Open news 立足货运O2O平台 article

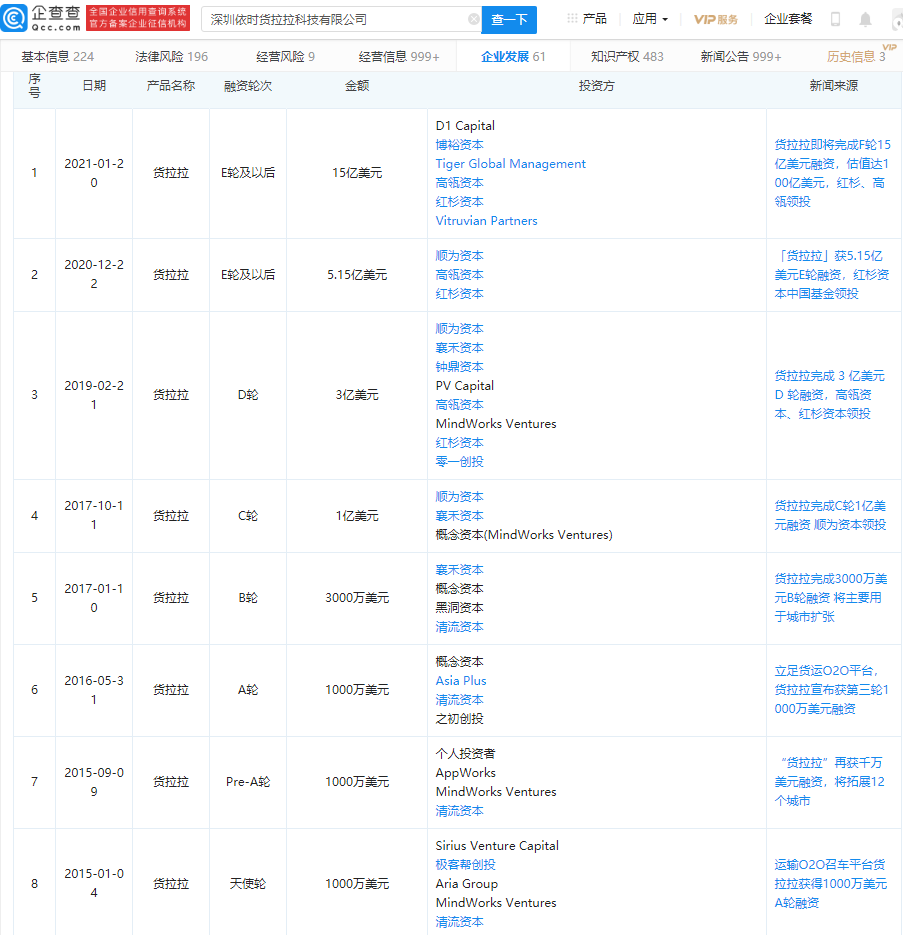[831, 690]
